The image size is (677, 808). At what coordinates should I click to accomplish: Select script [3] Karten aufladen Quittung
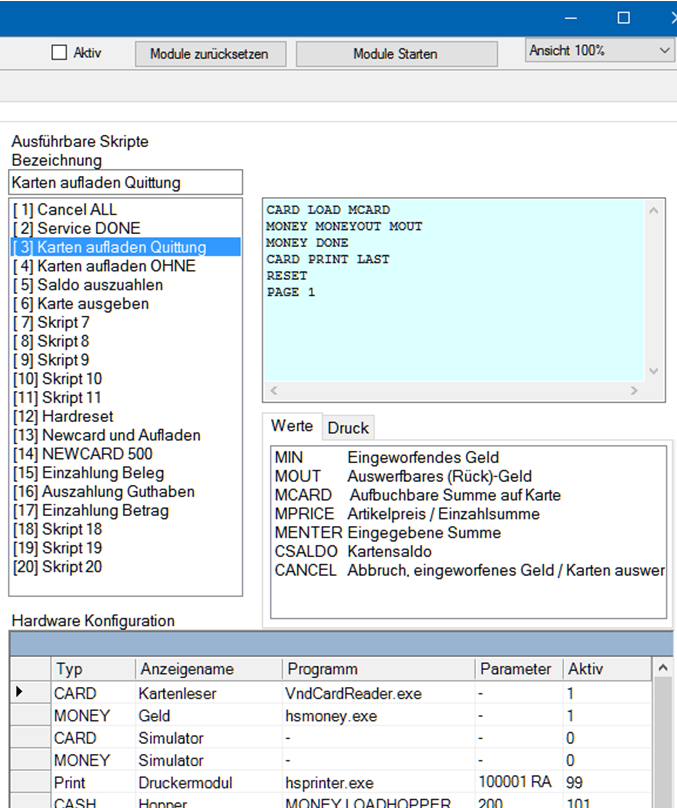click(126, 247)
